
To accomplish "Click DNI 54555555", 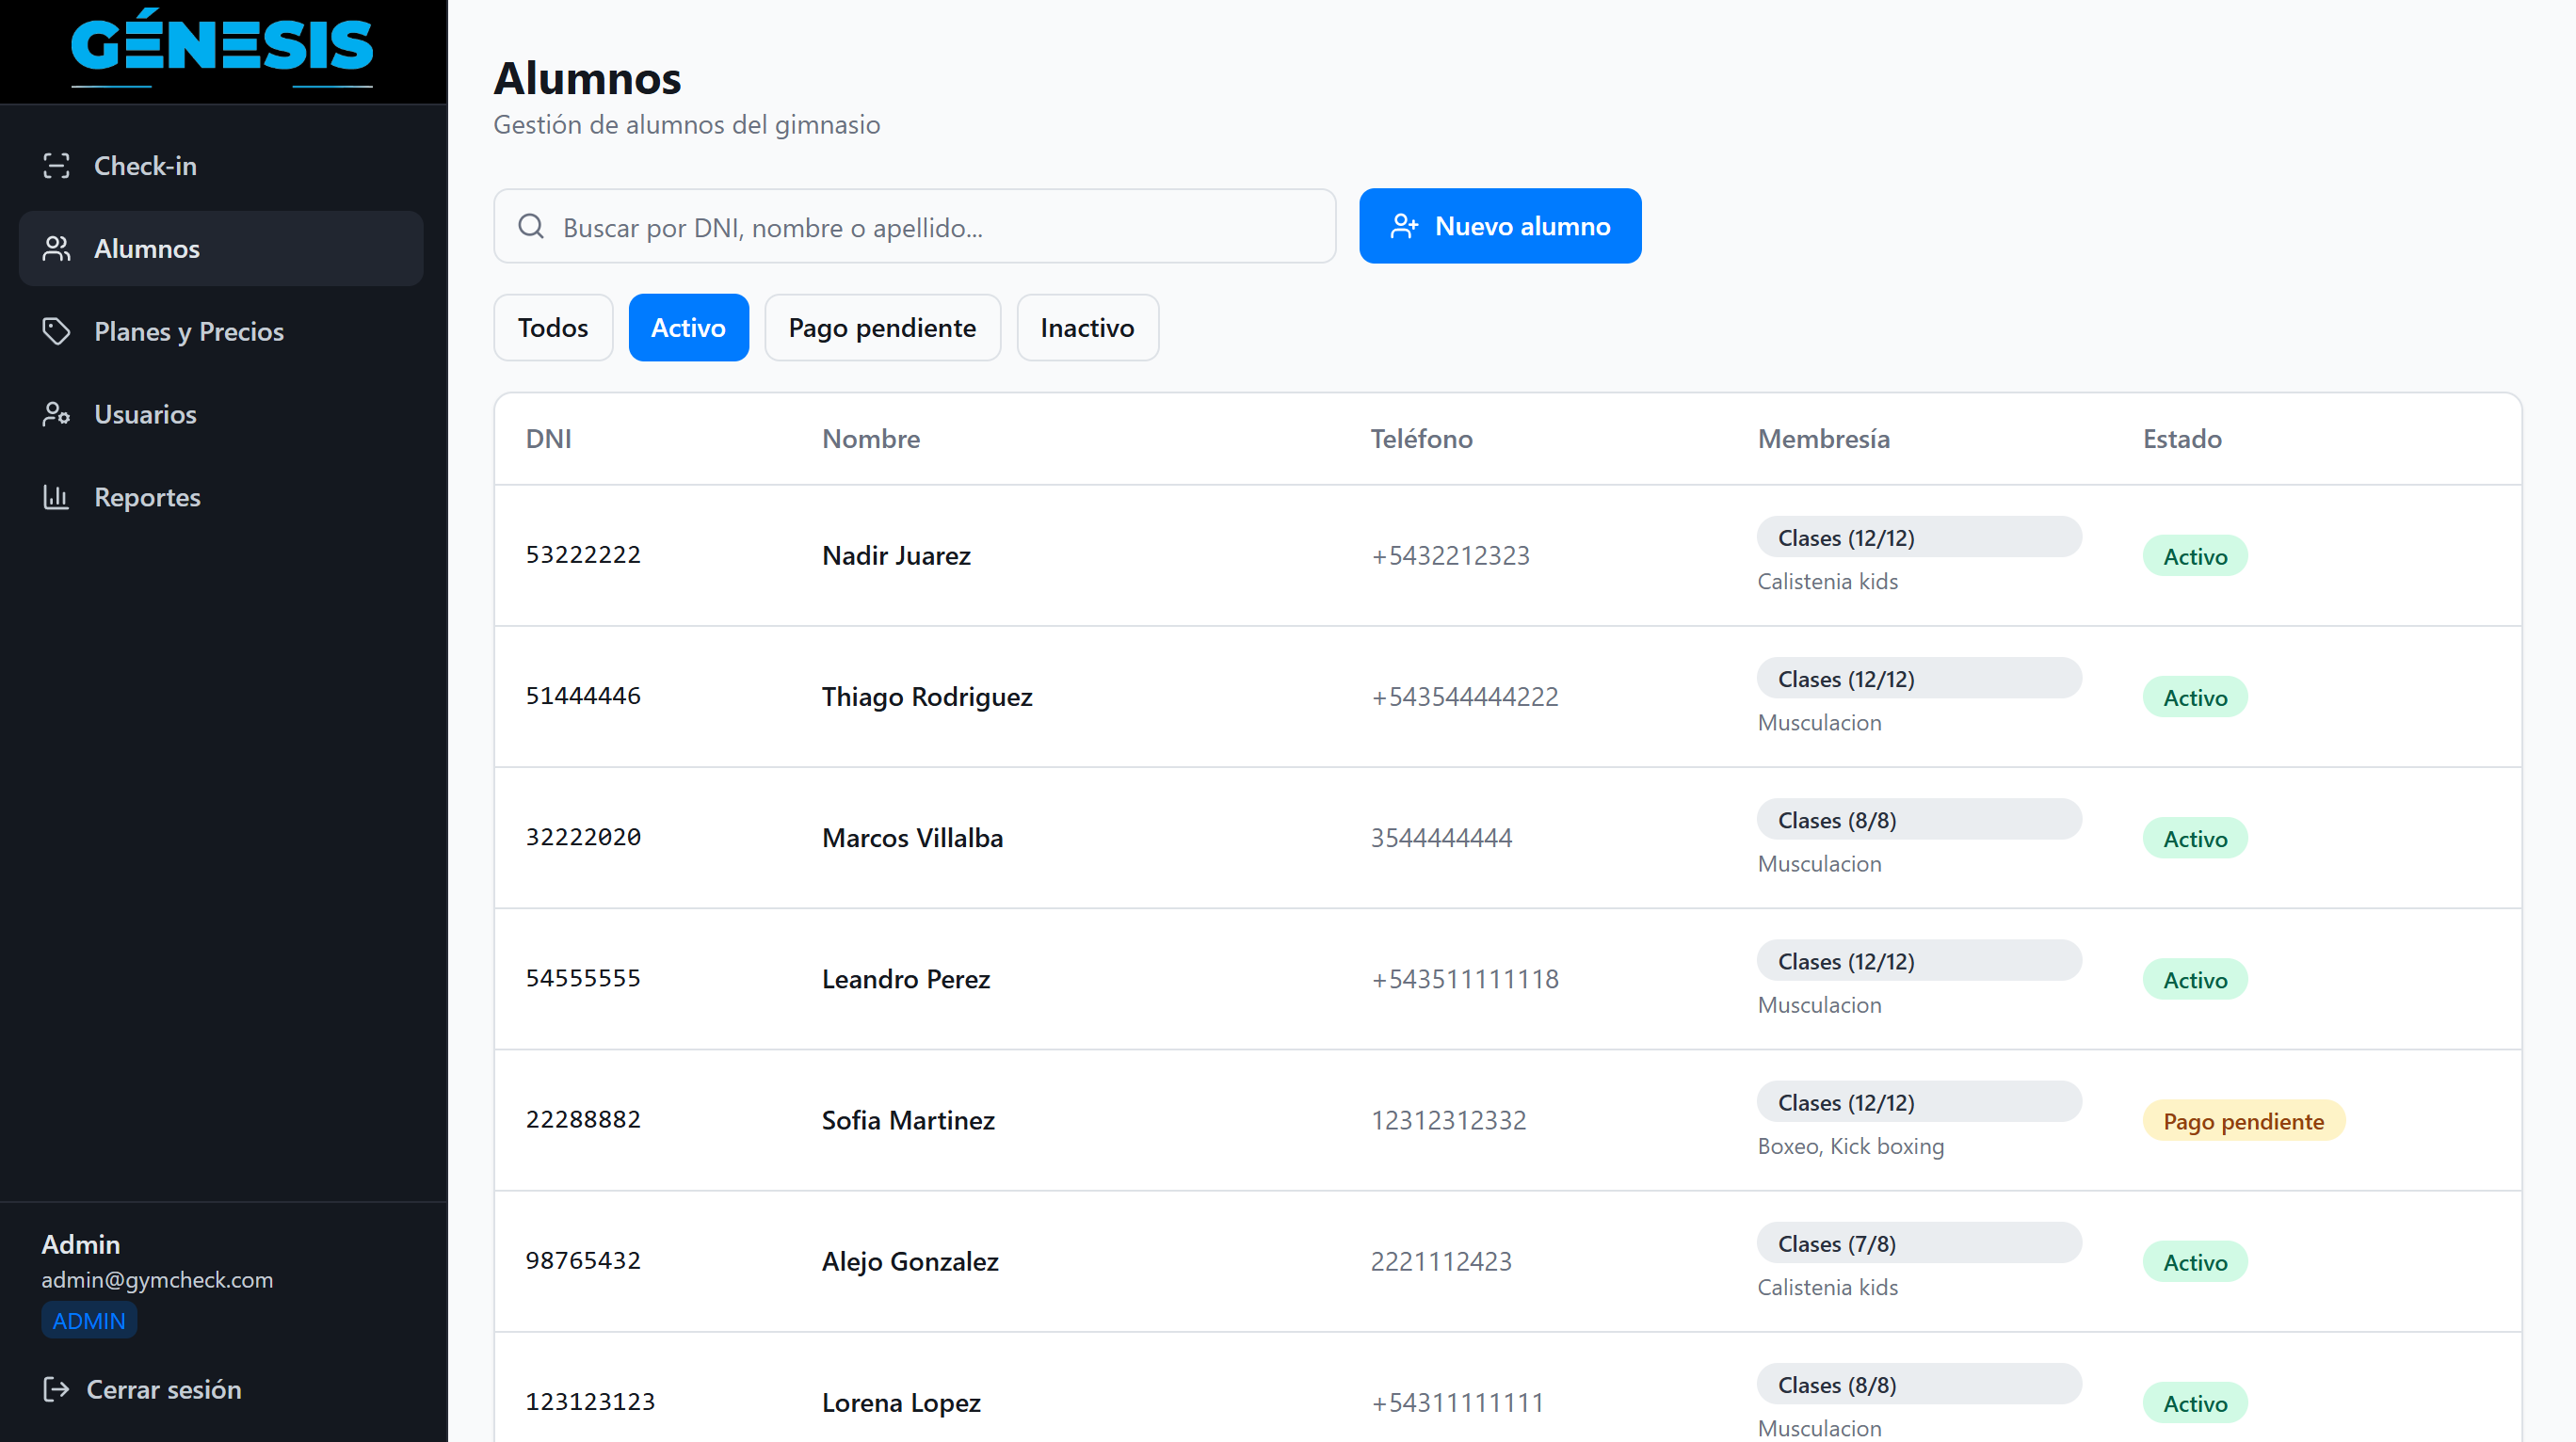I will pos(583,978).
